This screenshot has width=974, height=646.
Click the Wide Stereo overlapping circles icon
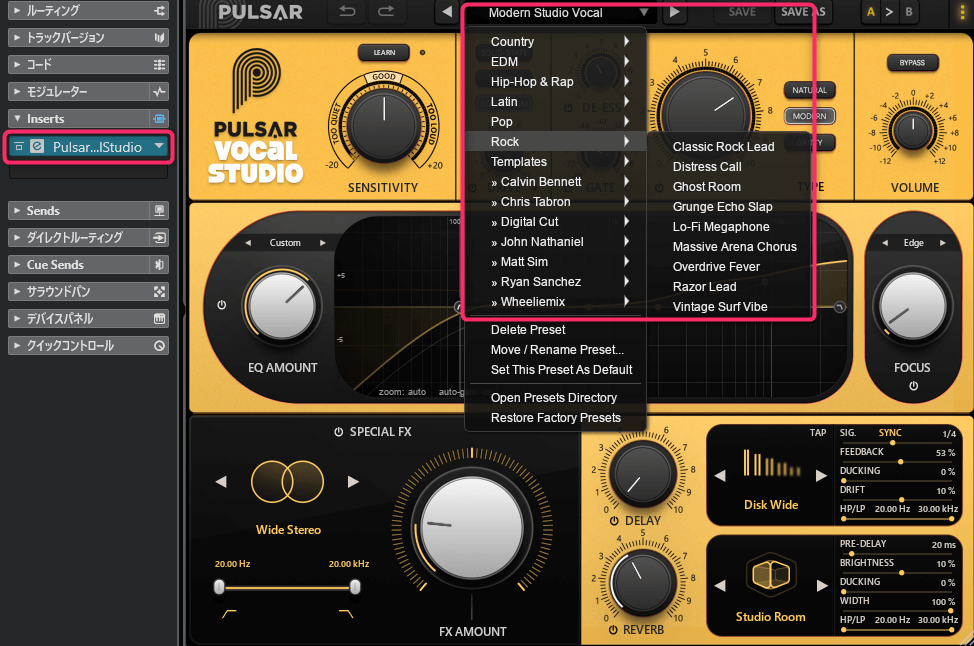pyautogui.click(x=288, y=481)
